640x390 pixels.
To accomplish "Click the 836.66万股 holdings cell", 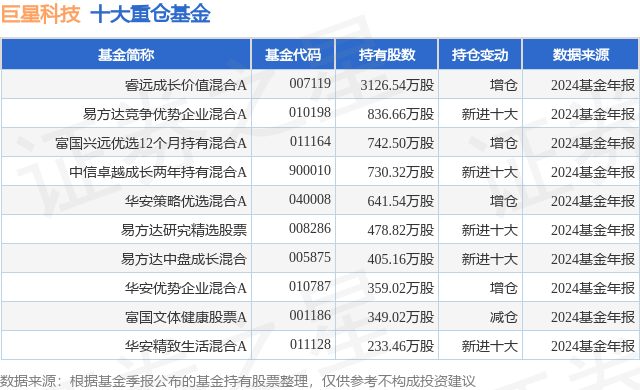I will point(400,114).
